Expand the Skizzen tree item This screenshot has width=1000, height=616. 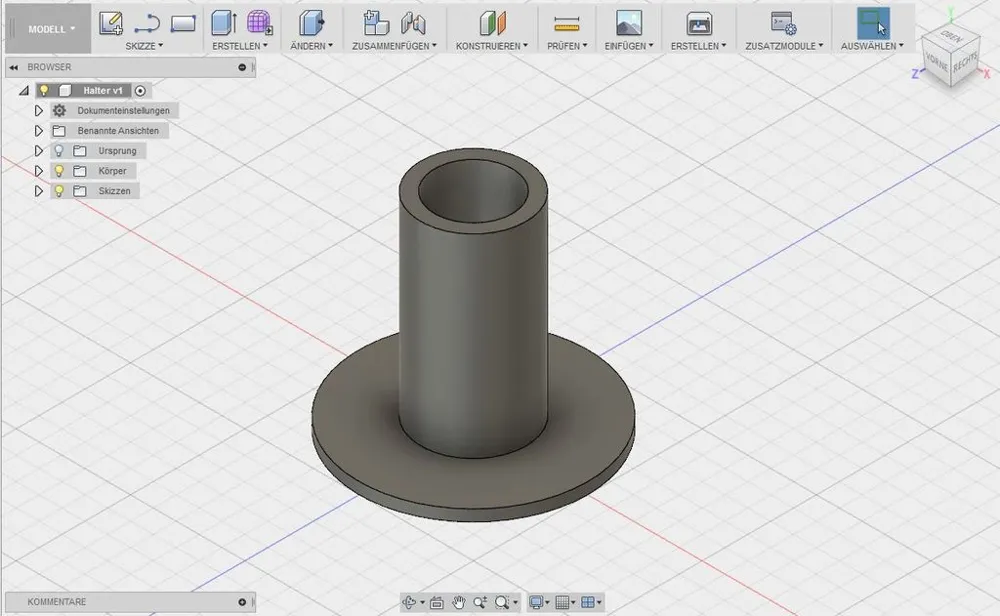tap(38, 190)
